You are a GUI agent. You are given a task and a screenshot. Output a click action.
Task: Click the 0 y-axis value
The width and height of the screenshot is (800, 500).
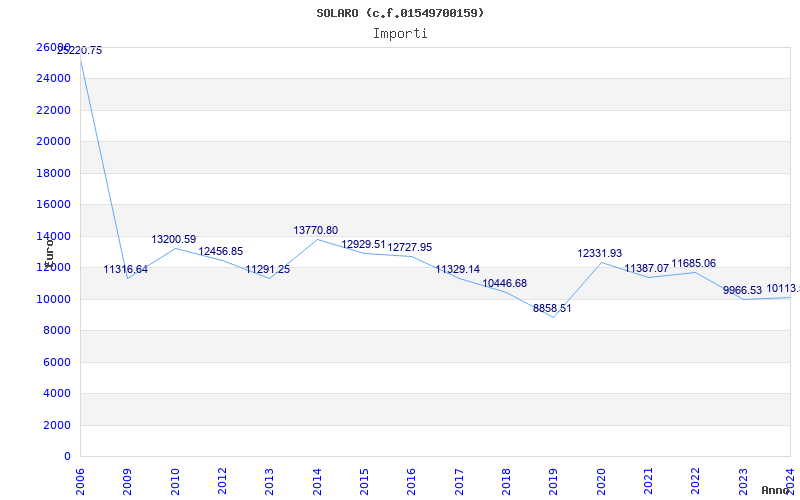(67, 457)
